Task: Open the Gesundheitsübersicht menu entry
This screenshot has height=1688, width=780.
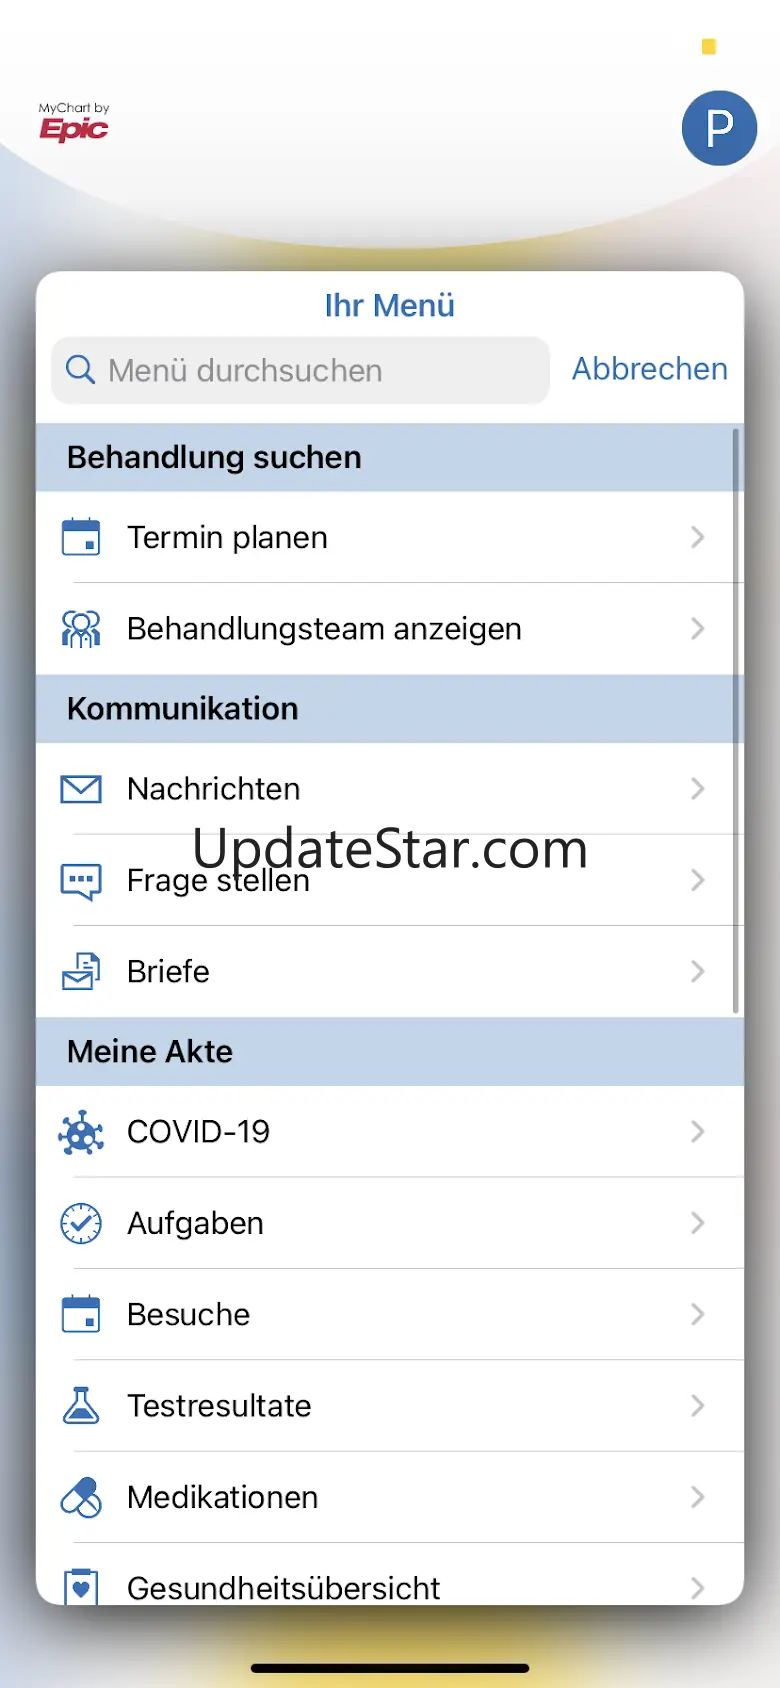Action: (x=390, y=1580)
